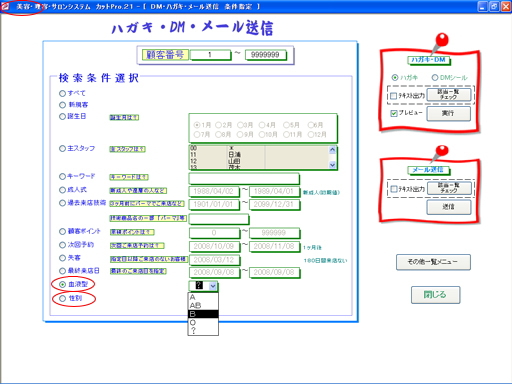Click the 1989/04/01 date field

coord(274,191)
